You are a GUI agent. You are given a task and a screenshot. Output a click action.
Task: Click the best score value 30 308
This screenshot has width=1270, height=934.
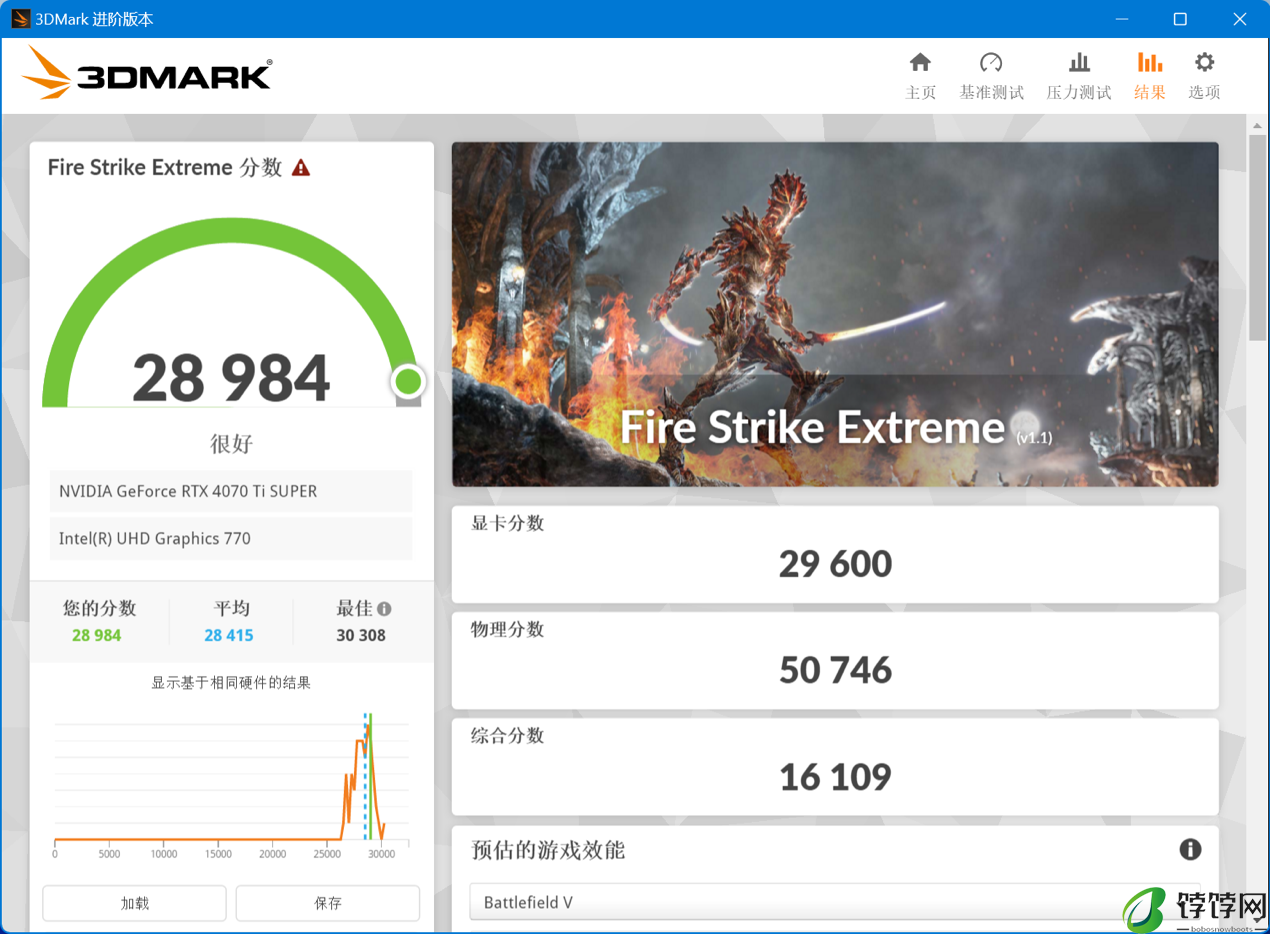pyautogui.click(x=361, y=635)
